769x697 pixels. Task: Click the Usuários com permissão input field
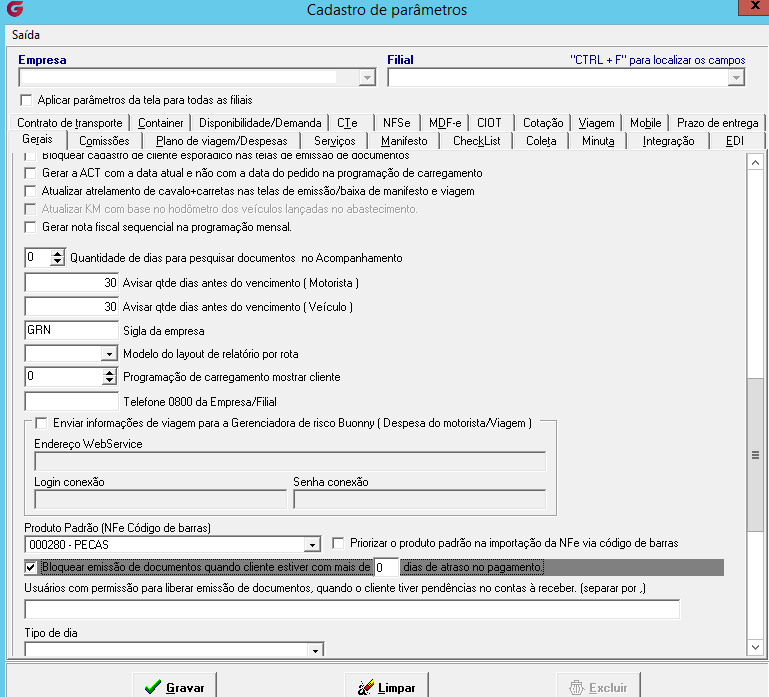click(x=352, y=609)
